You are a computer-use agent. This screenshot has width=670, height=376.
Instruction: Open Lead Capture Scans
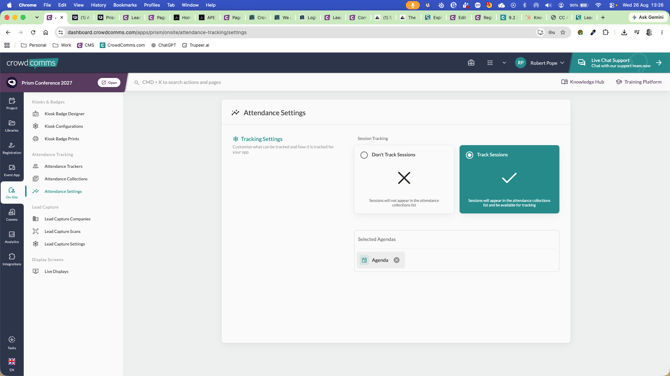(x=62, y=231)
